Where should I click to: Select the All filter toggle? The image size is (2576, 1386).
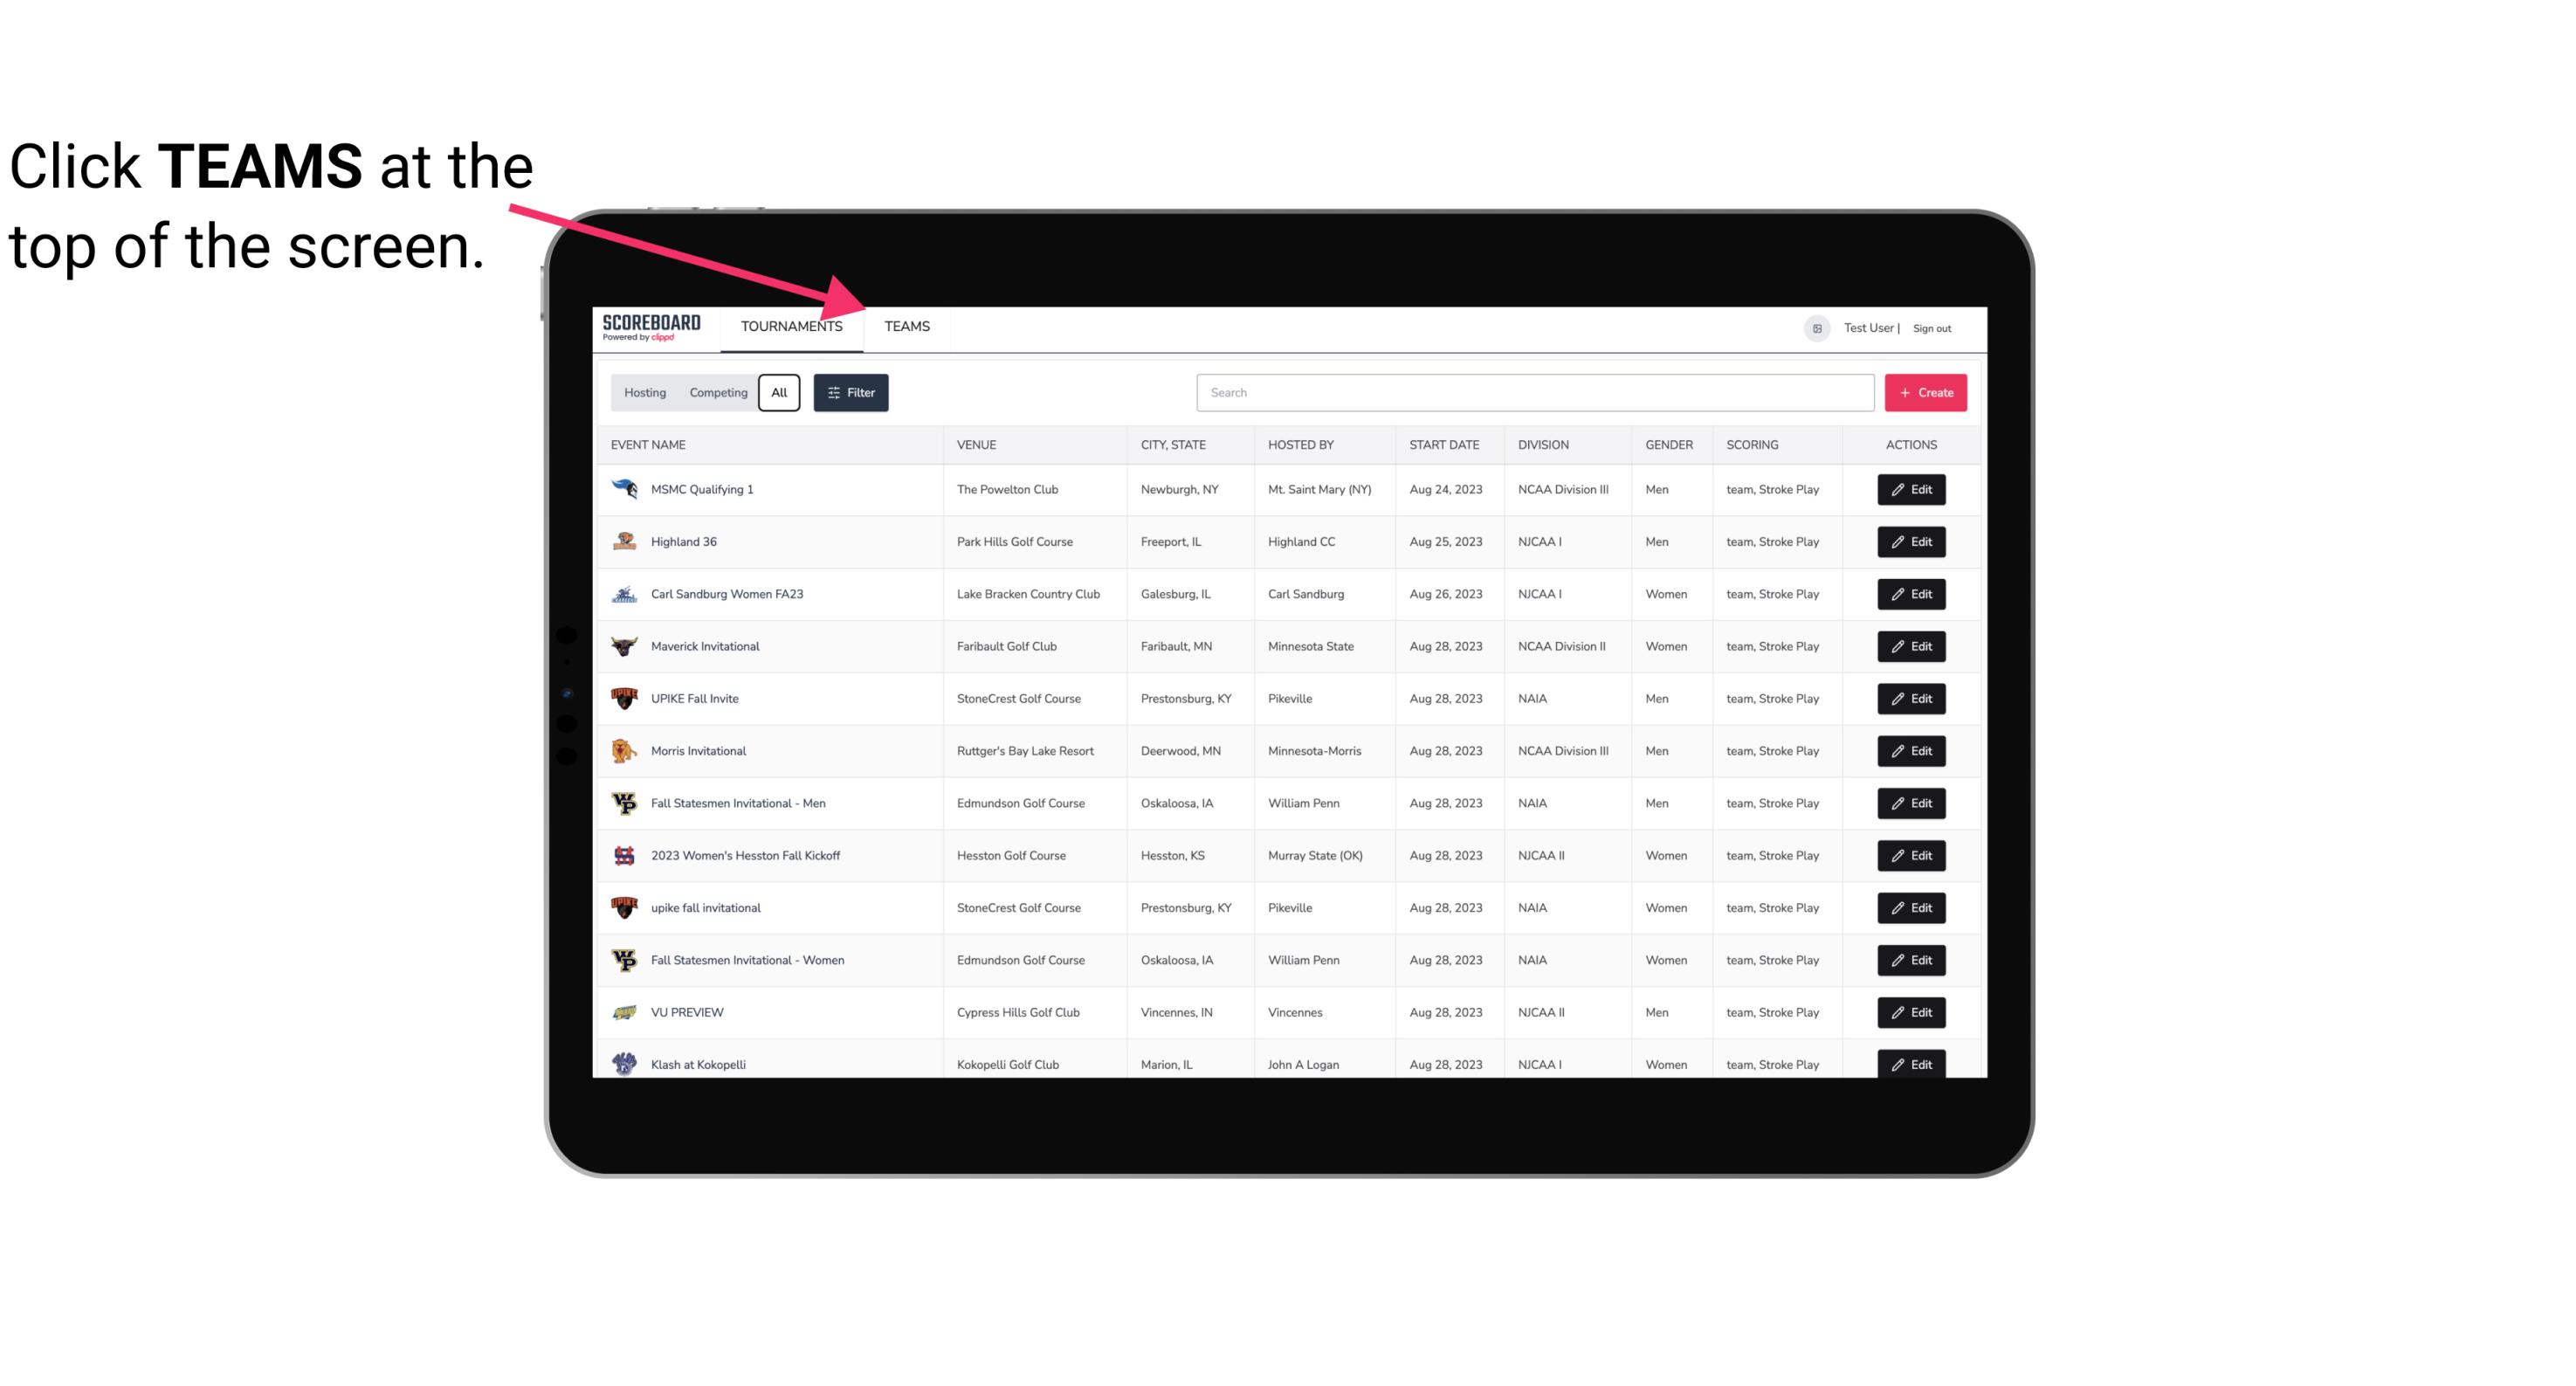(778, 393)
